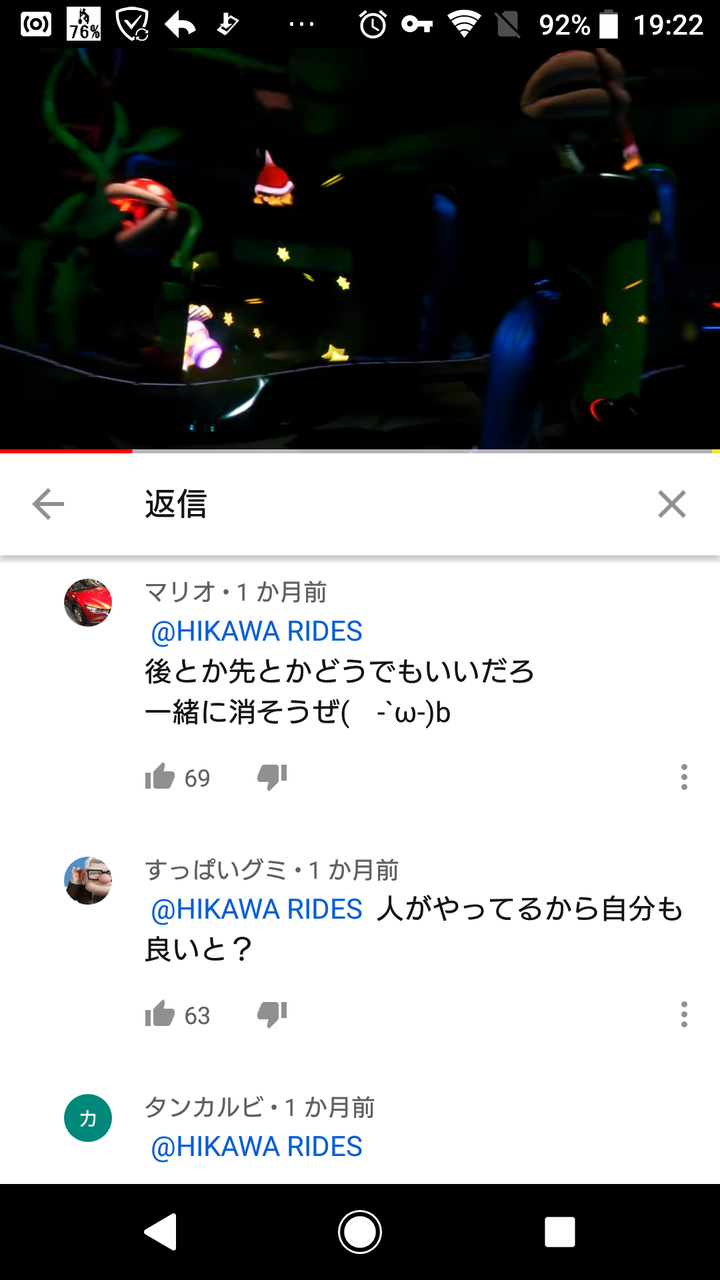Go back using the replies arrow
This screenshot has height=1280, width=720.
click(x=48, y=505)
